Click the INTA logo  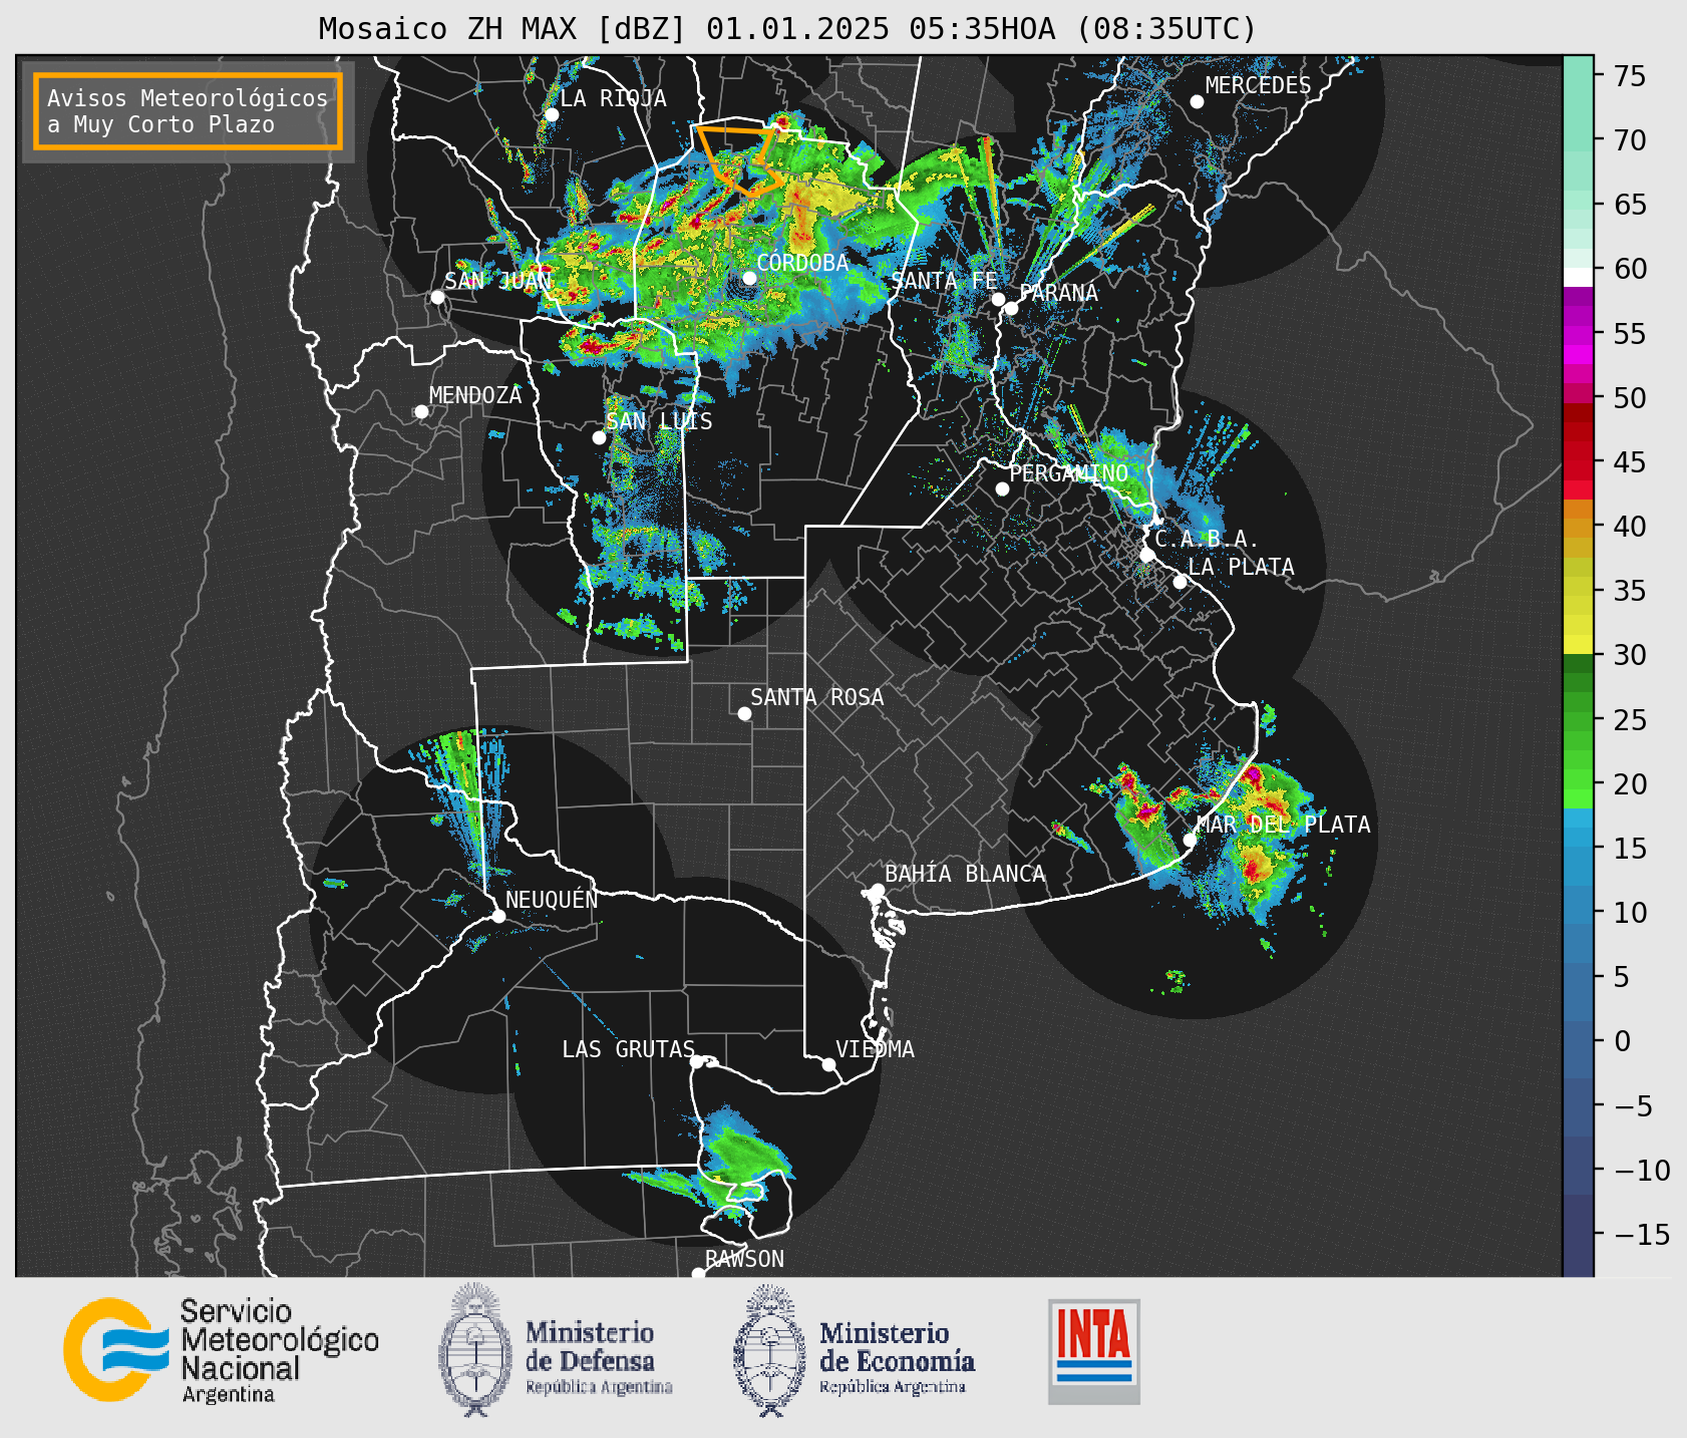(1094, 1351)
